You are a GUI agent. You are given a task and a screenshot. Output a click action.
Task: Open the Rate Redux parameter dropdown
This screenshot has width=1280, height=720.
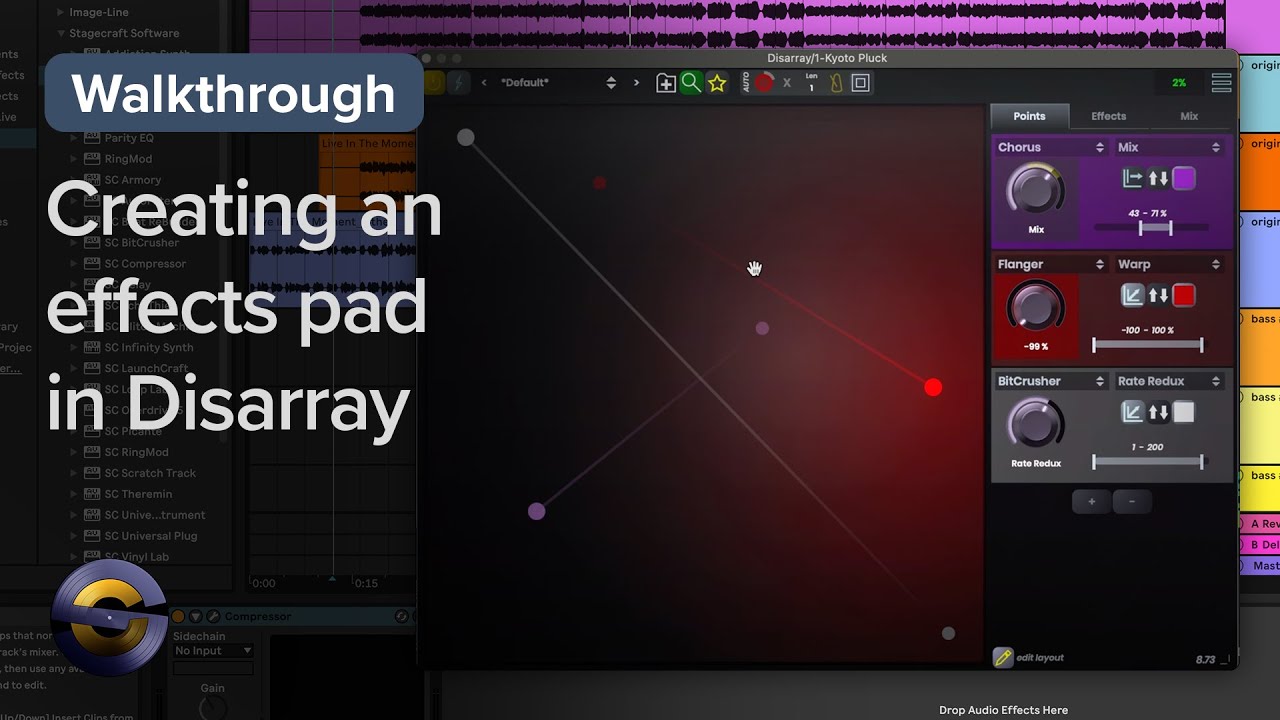(1170, 381)
